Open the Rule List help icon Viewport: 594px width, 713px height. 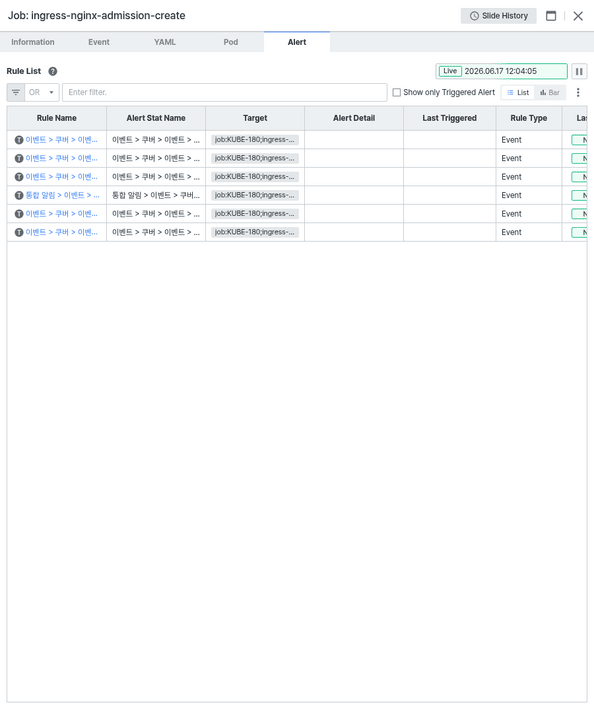pyautogui.click(x=53, y=71)
